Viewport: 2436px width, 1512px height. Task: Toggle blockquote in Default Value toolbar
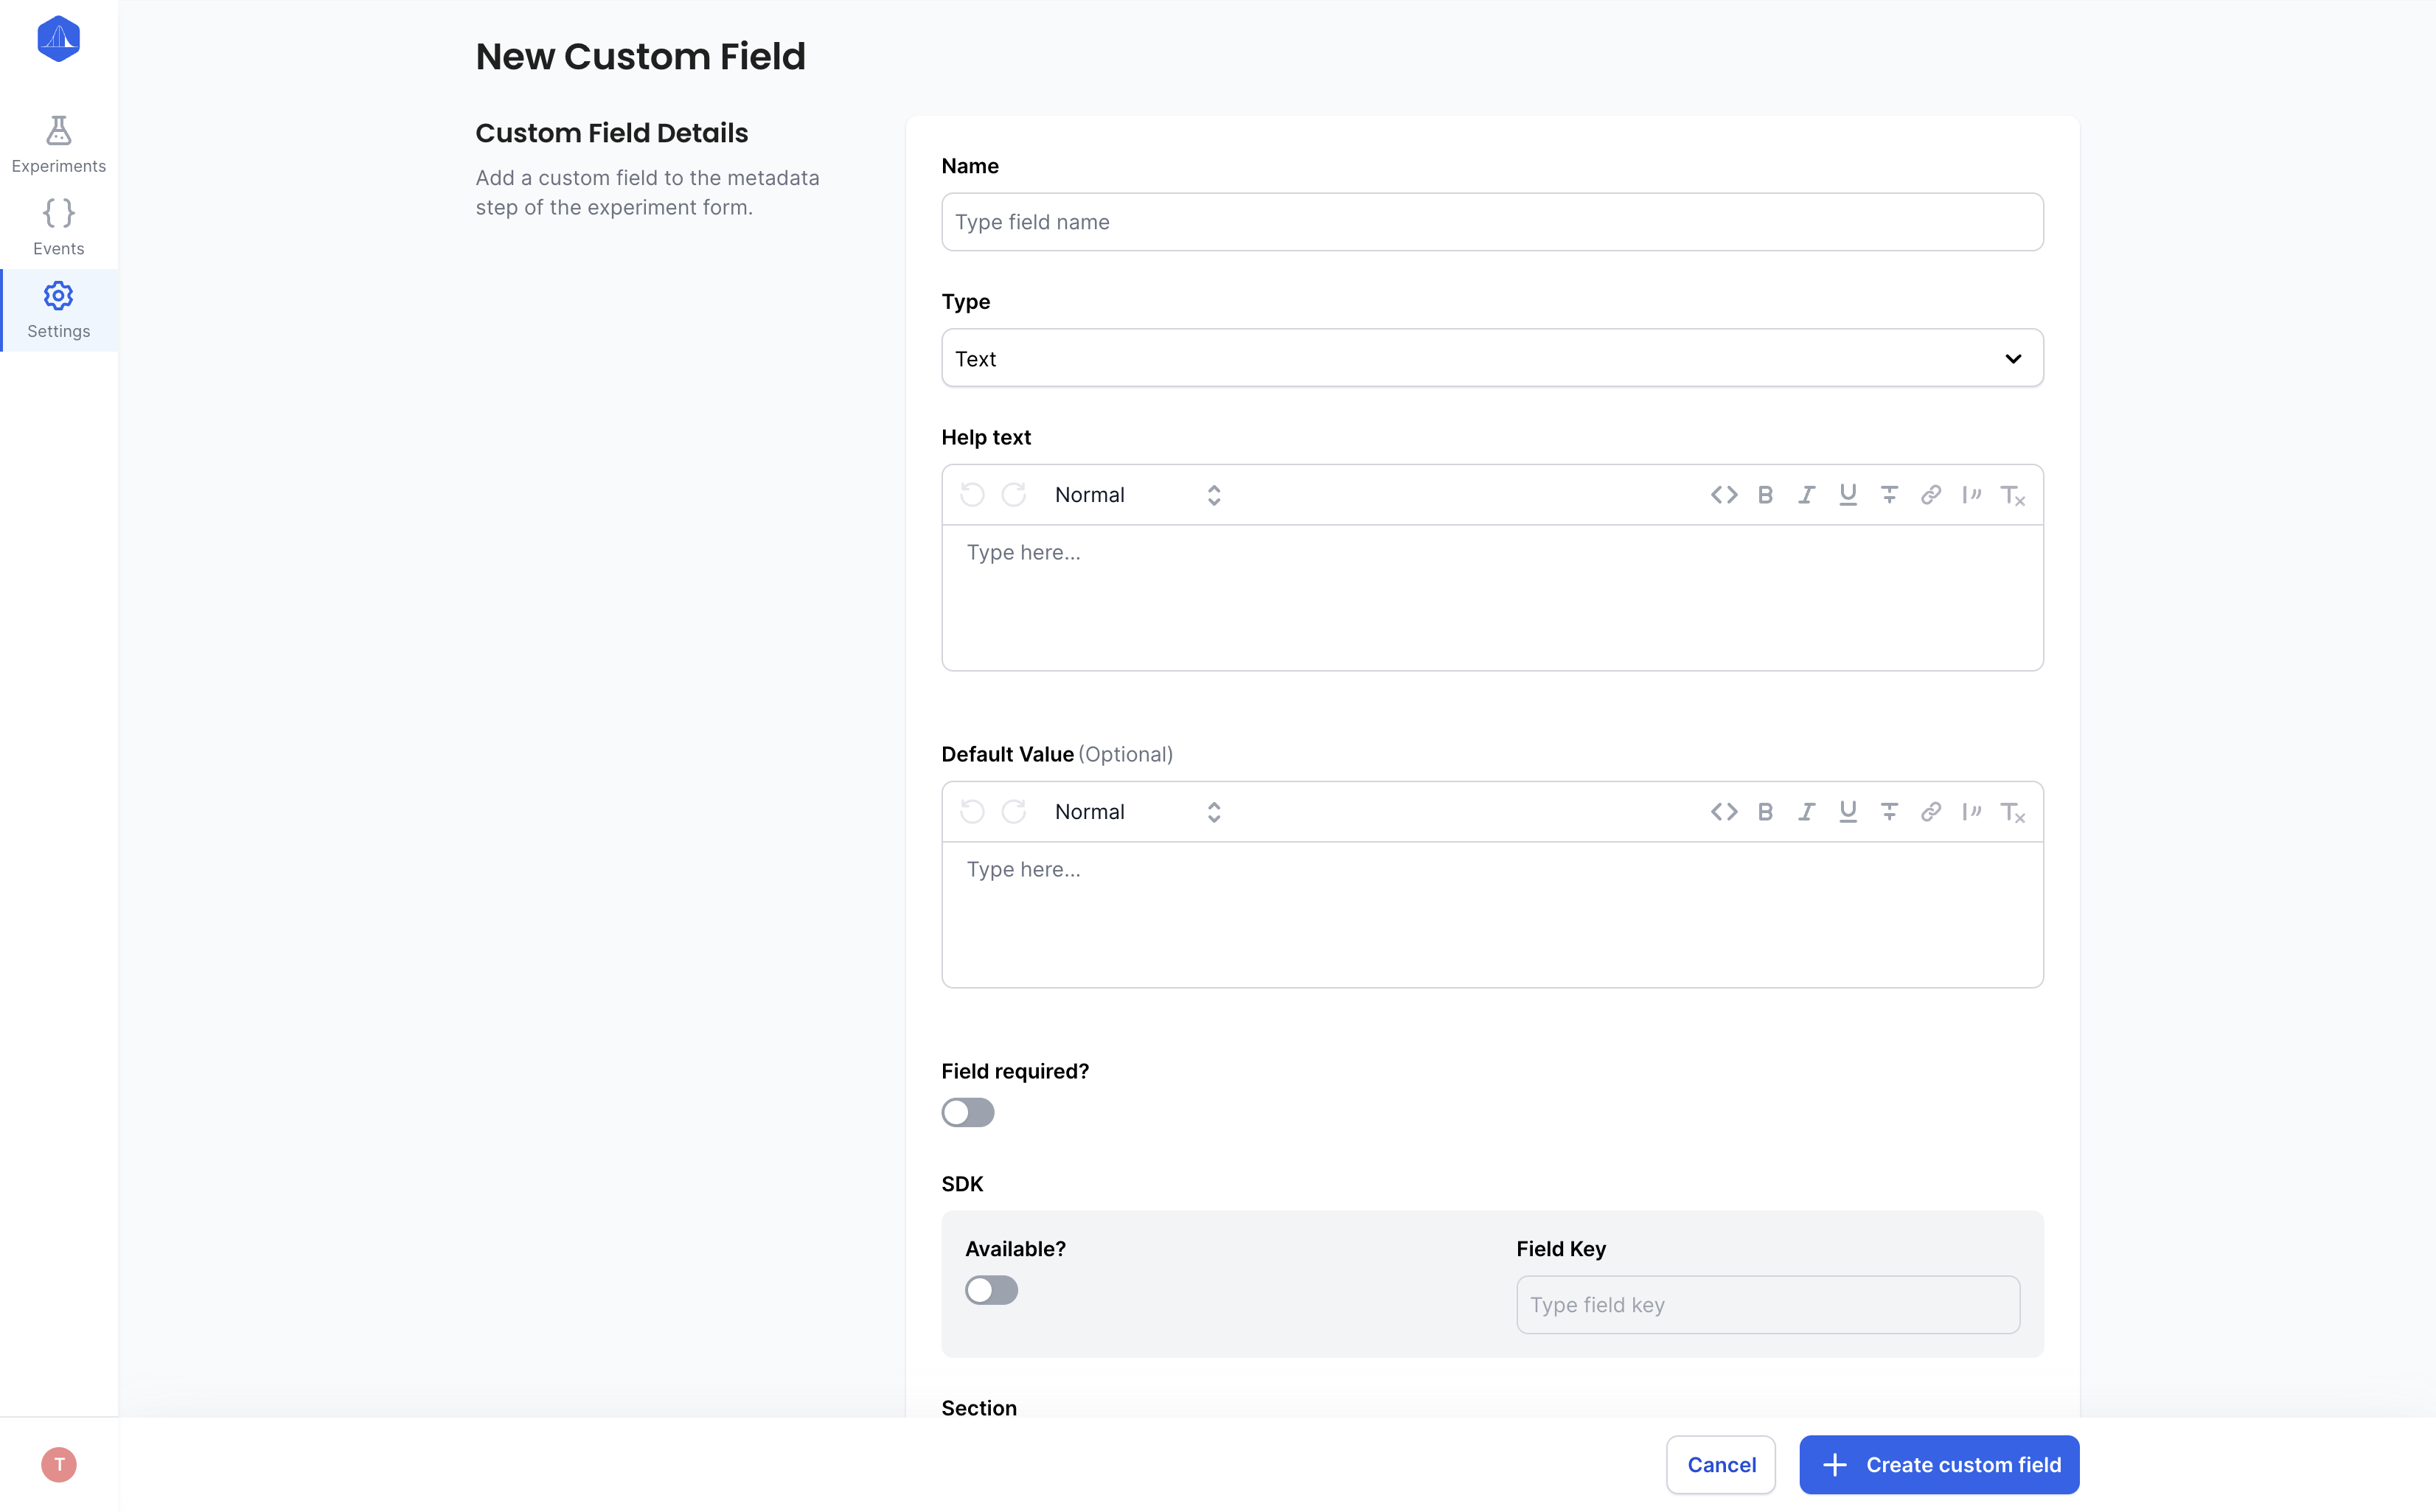coord(1972,812)
